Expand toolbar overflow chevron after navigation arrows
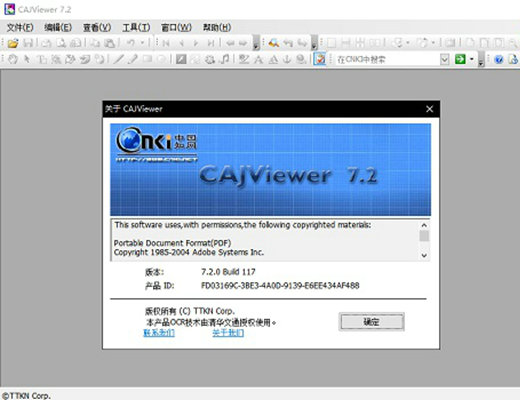520x400 pixels. tap(256, 43)
